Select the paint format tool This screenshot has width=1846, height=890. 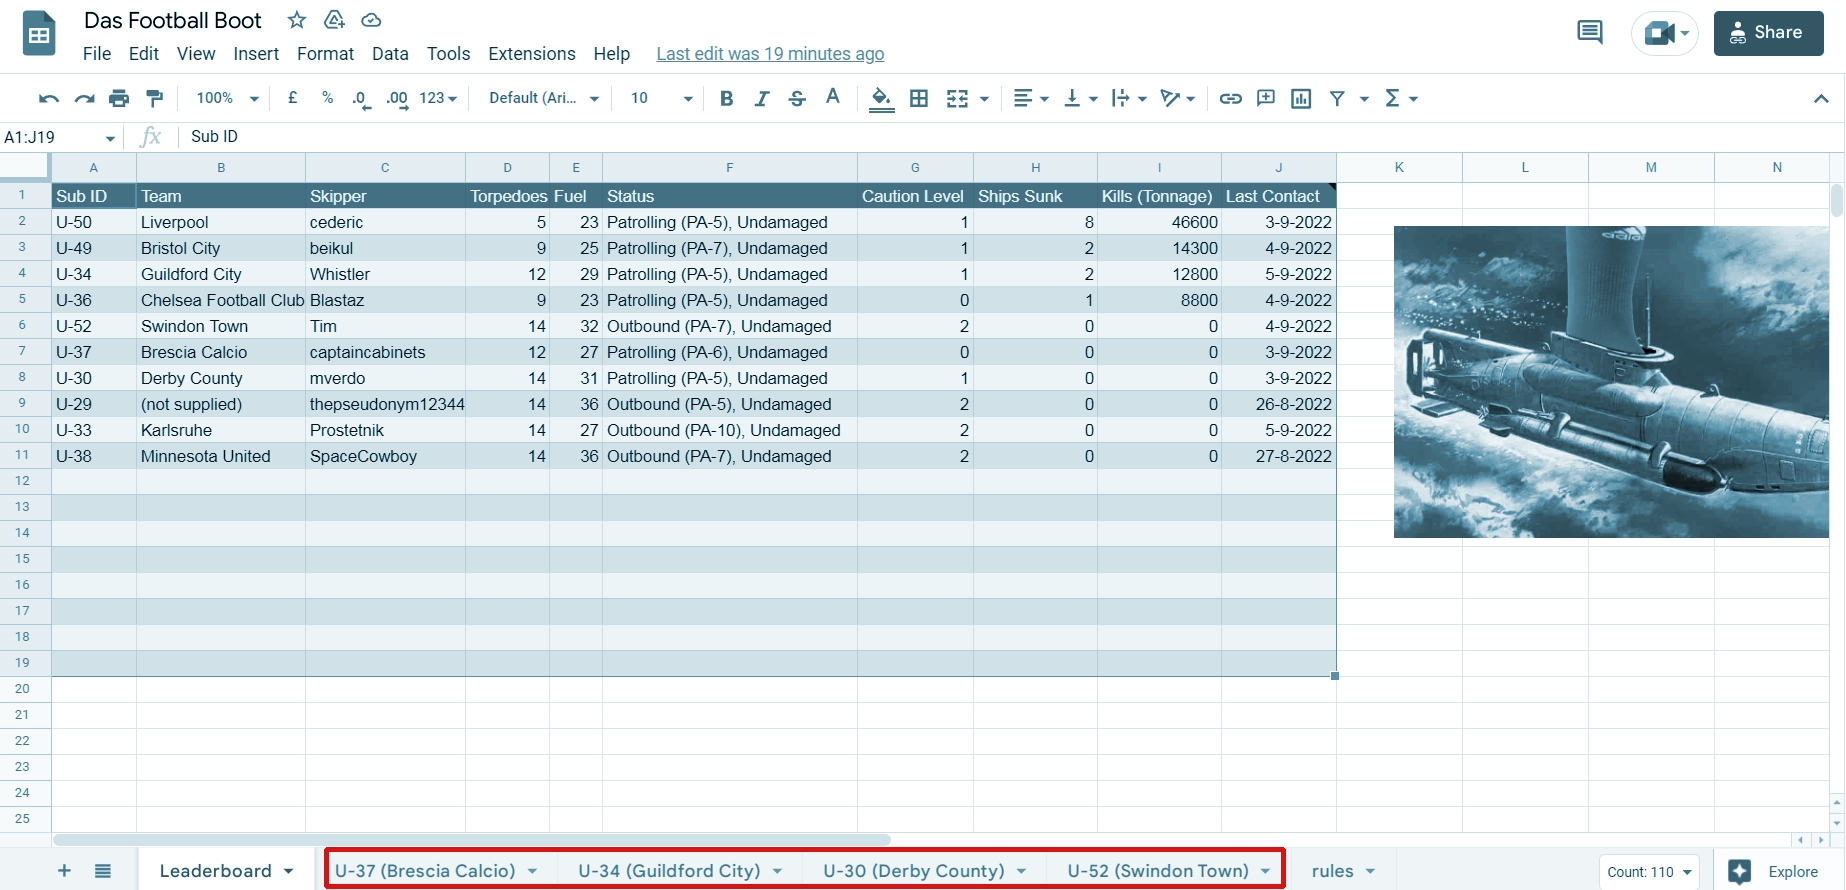(x=154, y=98)
